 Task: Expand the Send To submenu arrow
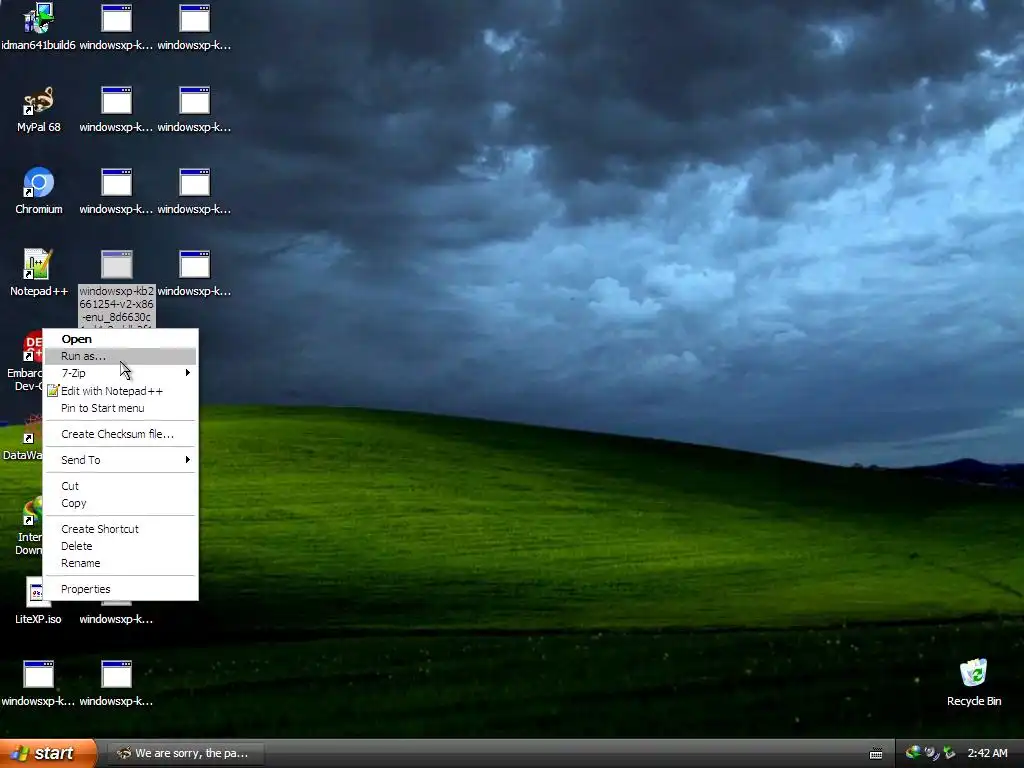pyautogui.click(x=187, y=460)
